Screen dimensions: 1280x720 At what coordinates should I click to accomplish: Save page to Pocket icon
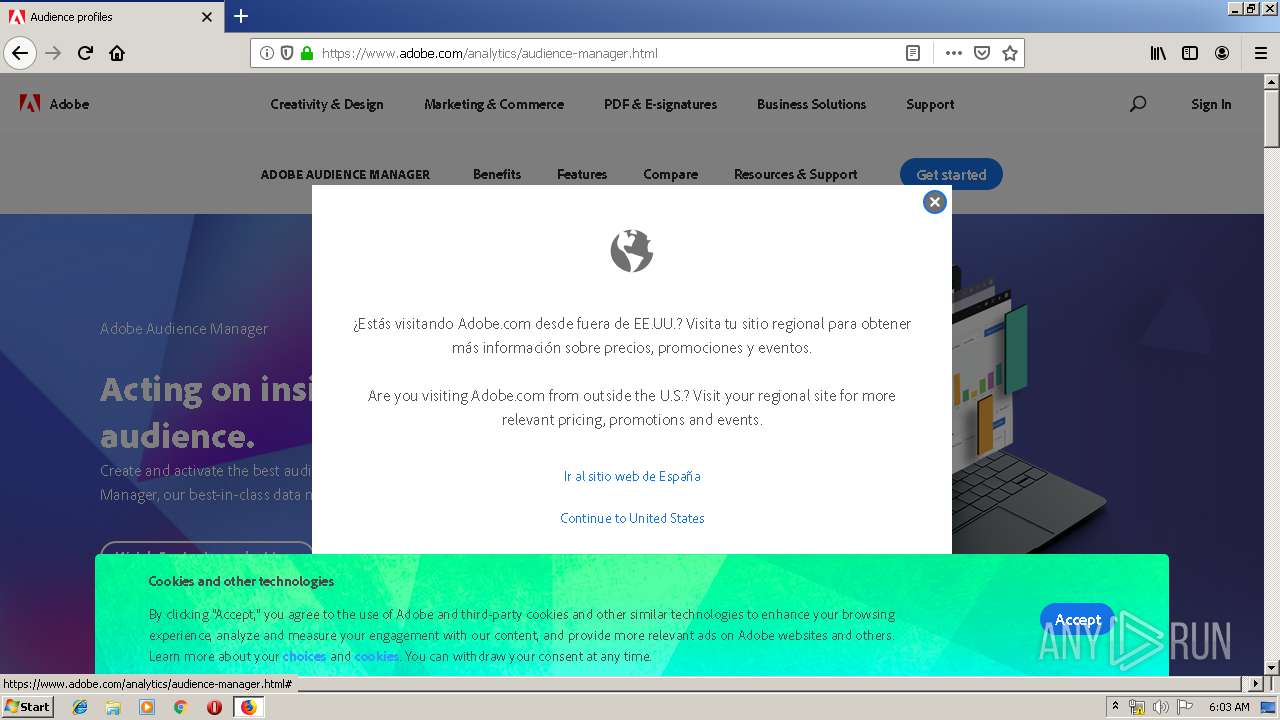pos(982,53)
